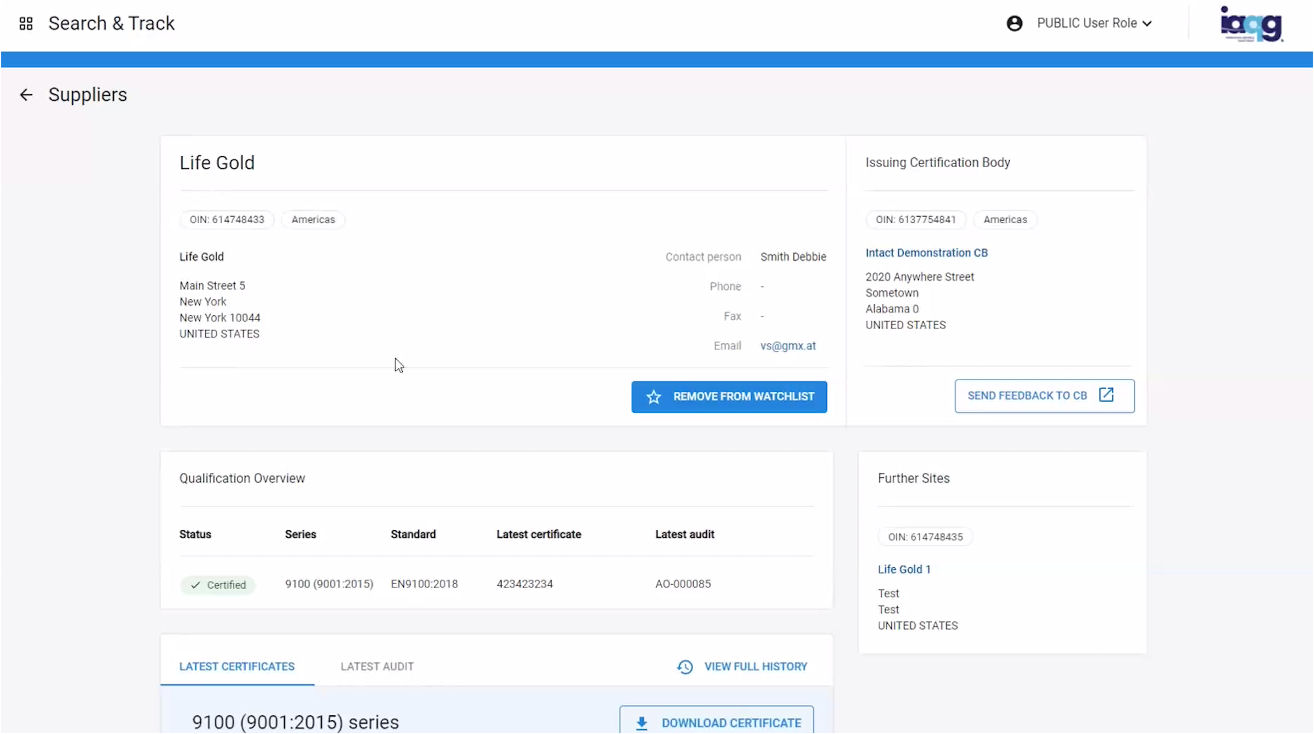This screenshot has width=1314, height=734.
Task: Click the history clock icon
Action: (685, 667)
